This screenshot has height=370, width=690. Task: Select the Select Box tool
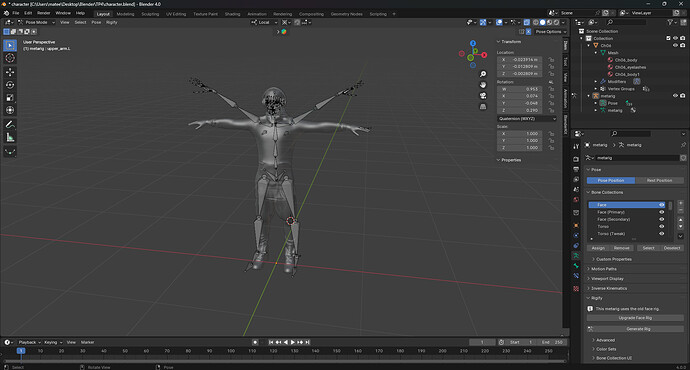[x=10, y=45]
